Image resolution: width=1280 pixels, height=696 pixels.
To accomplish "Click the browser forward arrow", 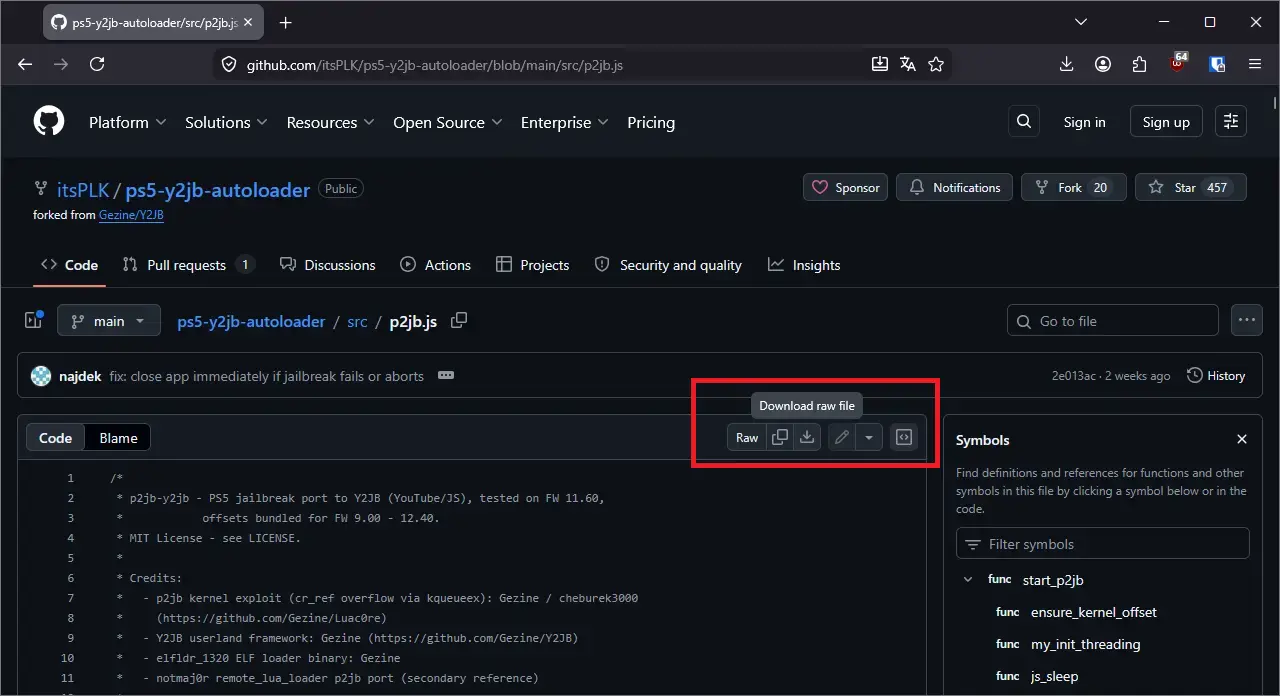I will pyautogui.click(x=61, y=64).
